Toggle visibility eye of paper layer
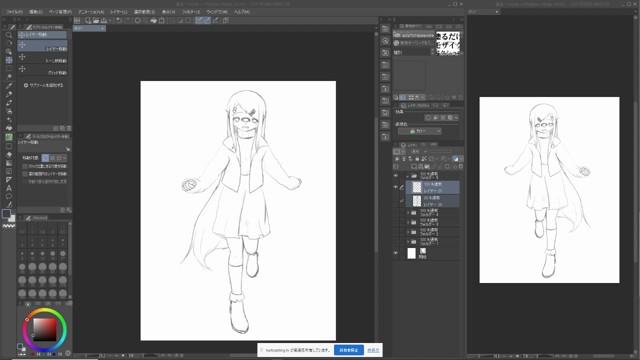Image resolution: width=640 pixels, height=360 pixels. tap(396, 253)
